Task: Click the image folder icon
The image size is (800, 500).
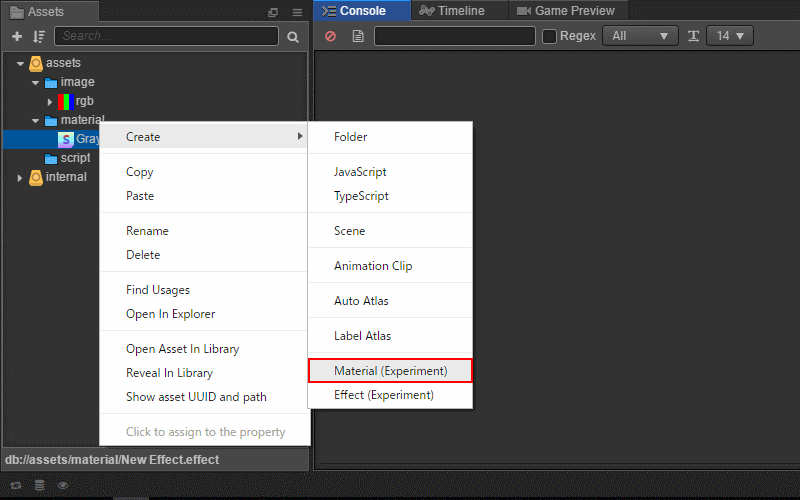Action: tap(51, 83)
